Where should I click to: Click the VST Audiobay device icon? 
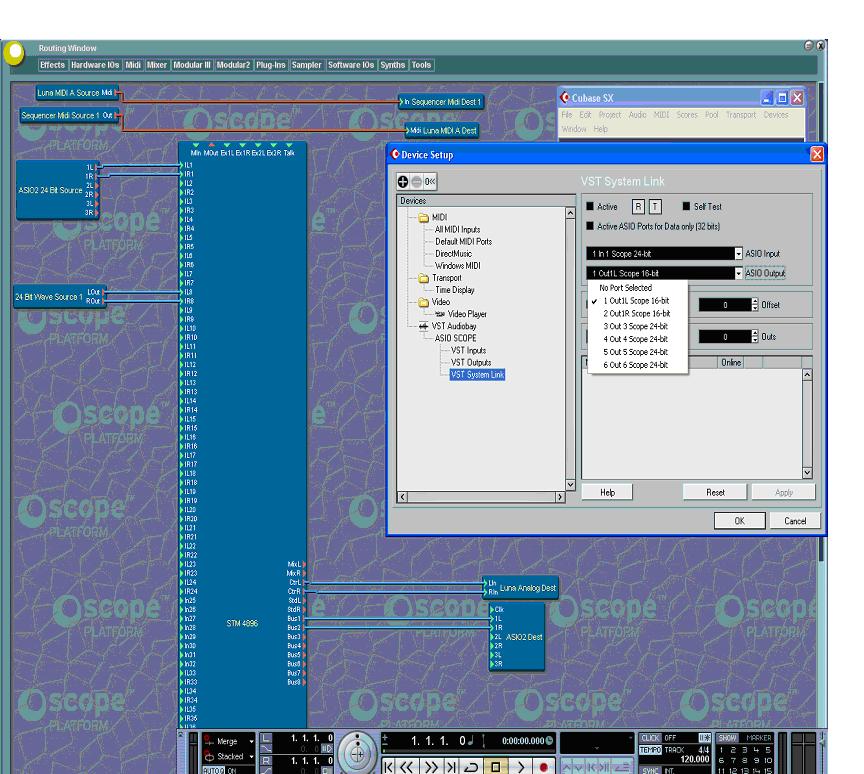[x=423, y=326]
